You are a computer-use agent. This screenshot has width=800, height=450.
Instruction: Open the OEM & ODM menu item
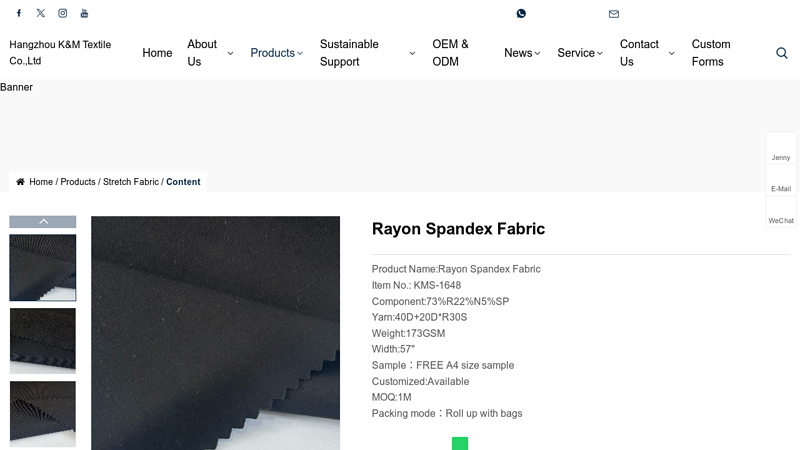451,53
